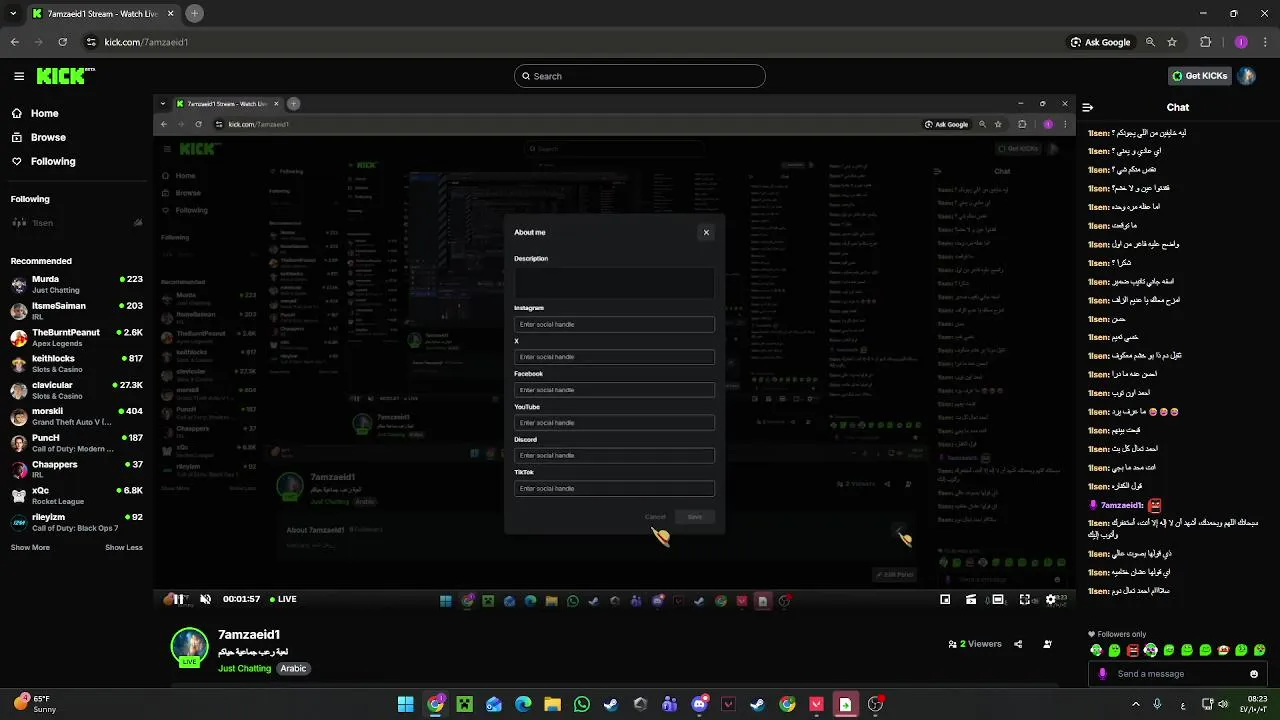Click the follow user icon beside share
Viewport: 1280px width, 720px height.
pos(1047,644)
